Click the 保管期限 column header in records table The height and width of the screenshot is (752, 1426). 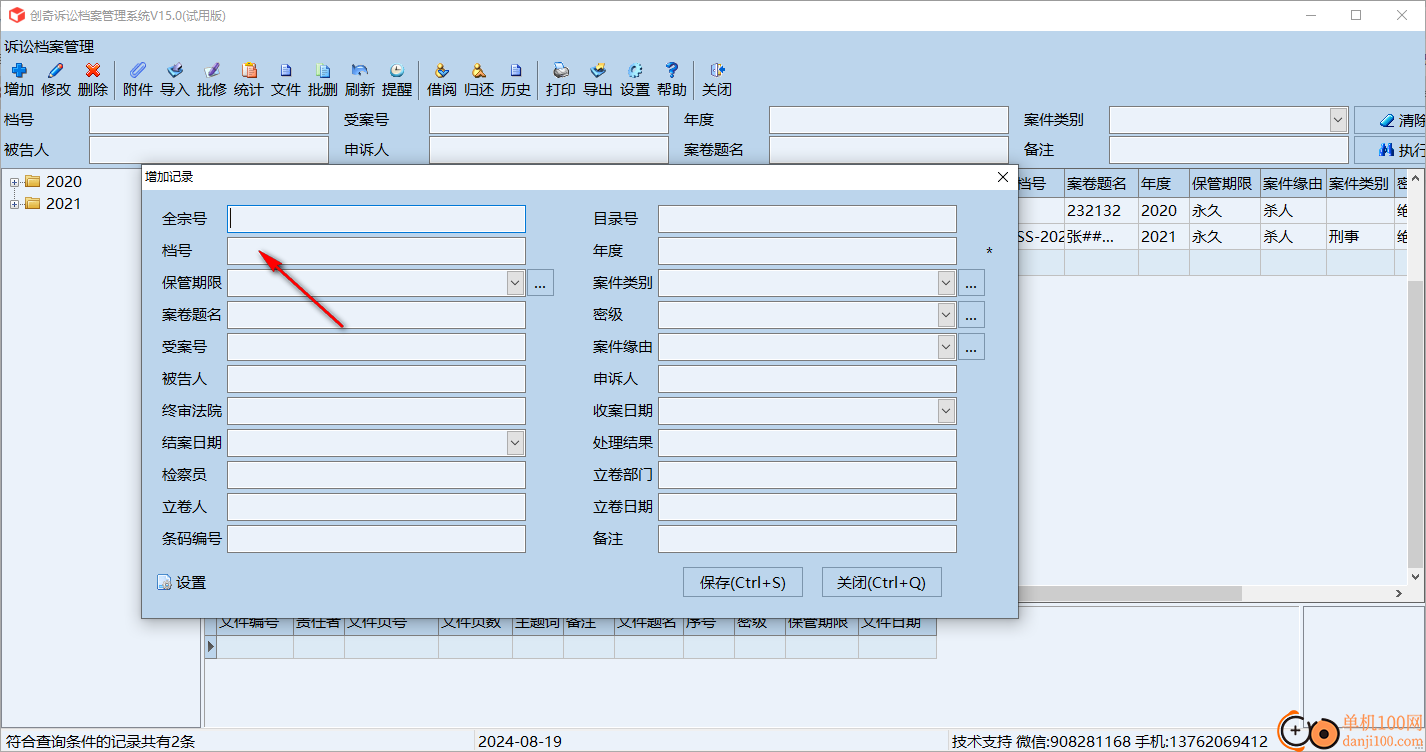(x=1224, y=183)
